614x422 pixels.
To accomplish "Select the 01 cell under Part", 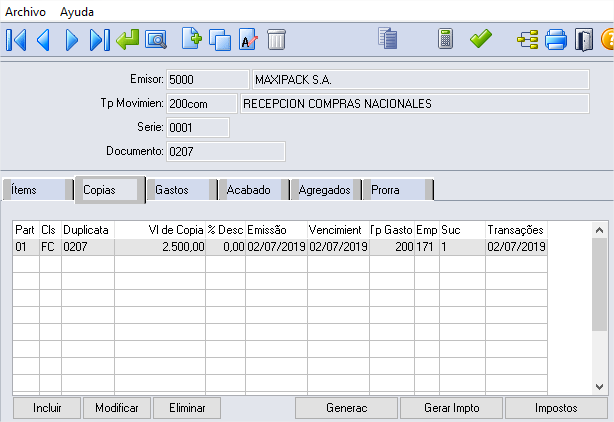I will tap(26, 247).
